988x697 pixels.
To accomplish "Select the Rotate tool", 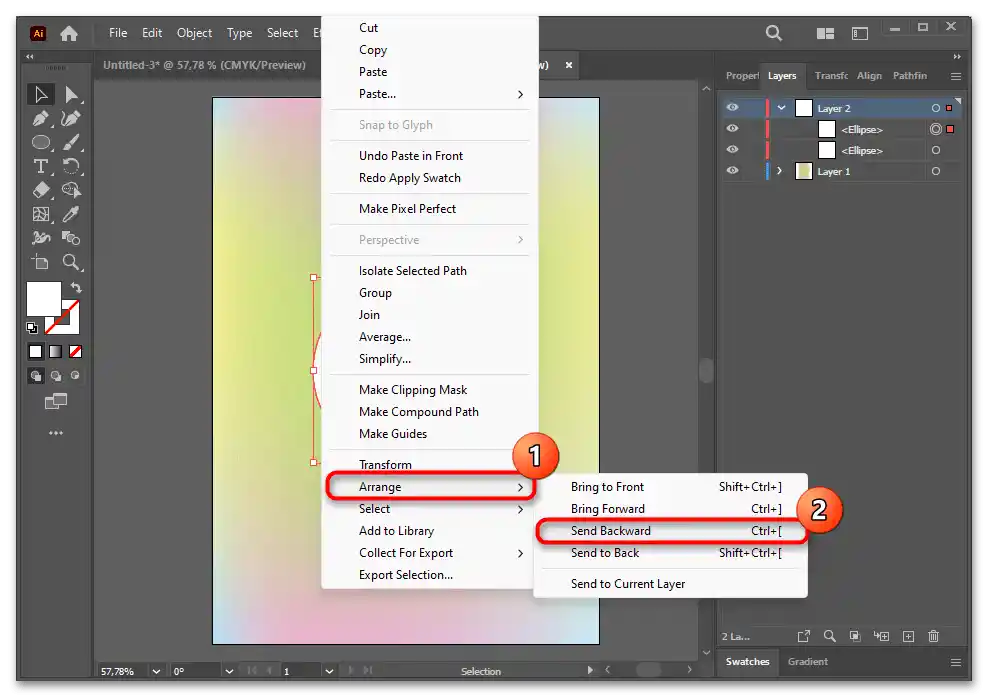I will [x=71, y=166].
